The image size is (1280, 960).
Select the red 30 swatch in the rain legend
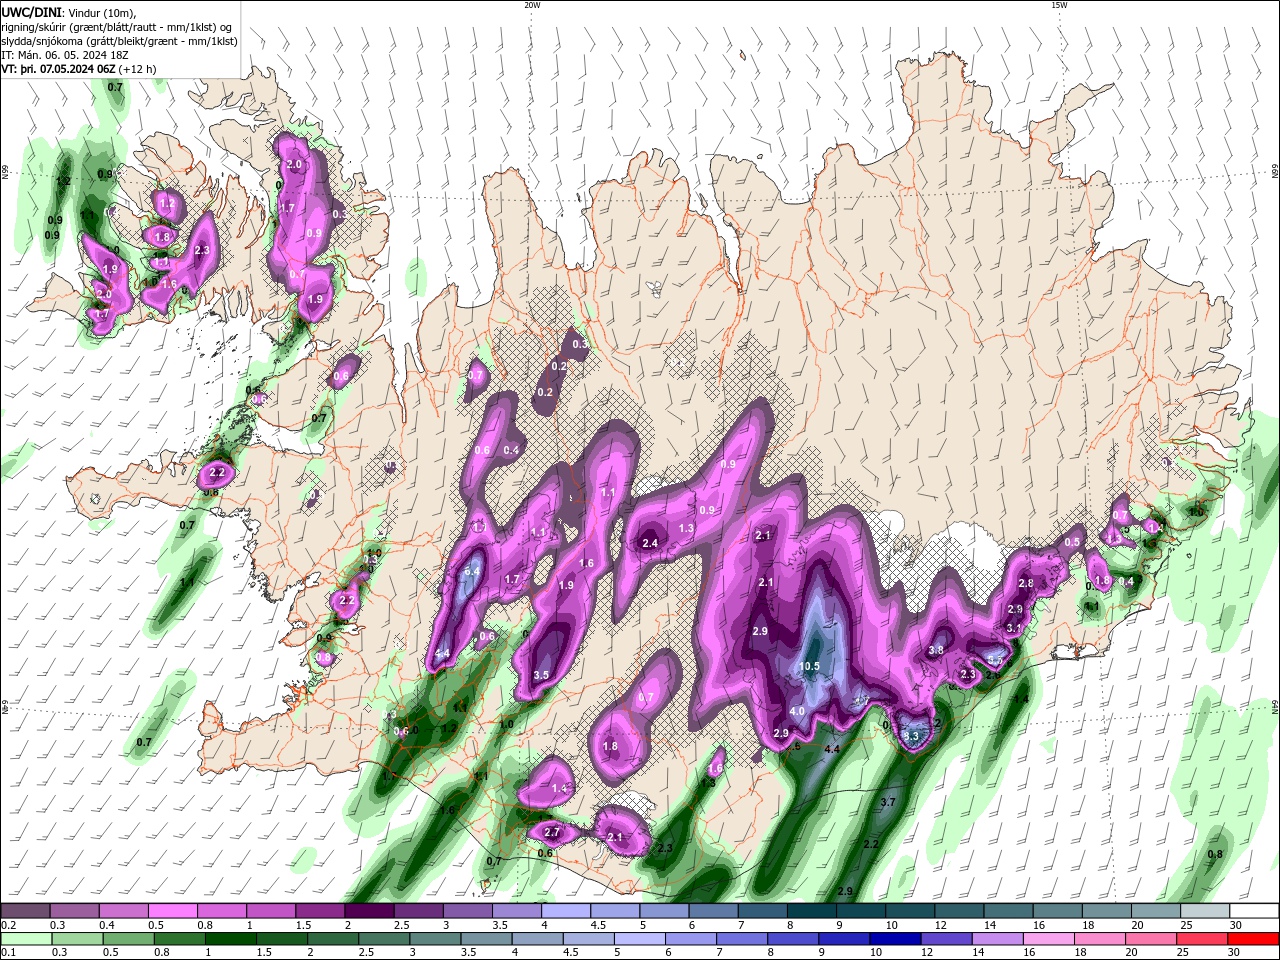1253,940
